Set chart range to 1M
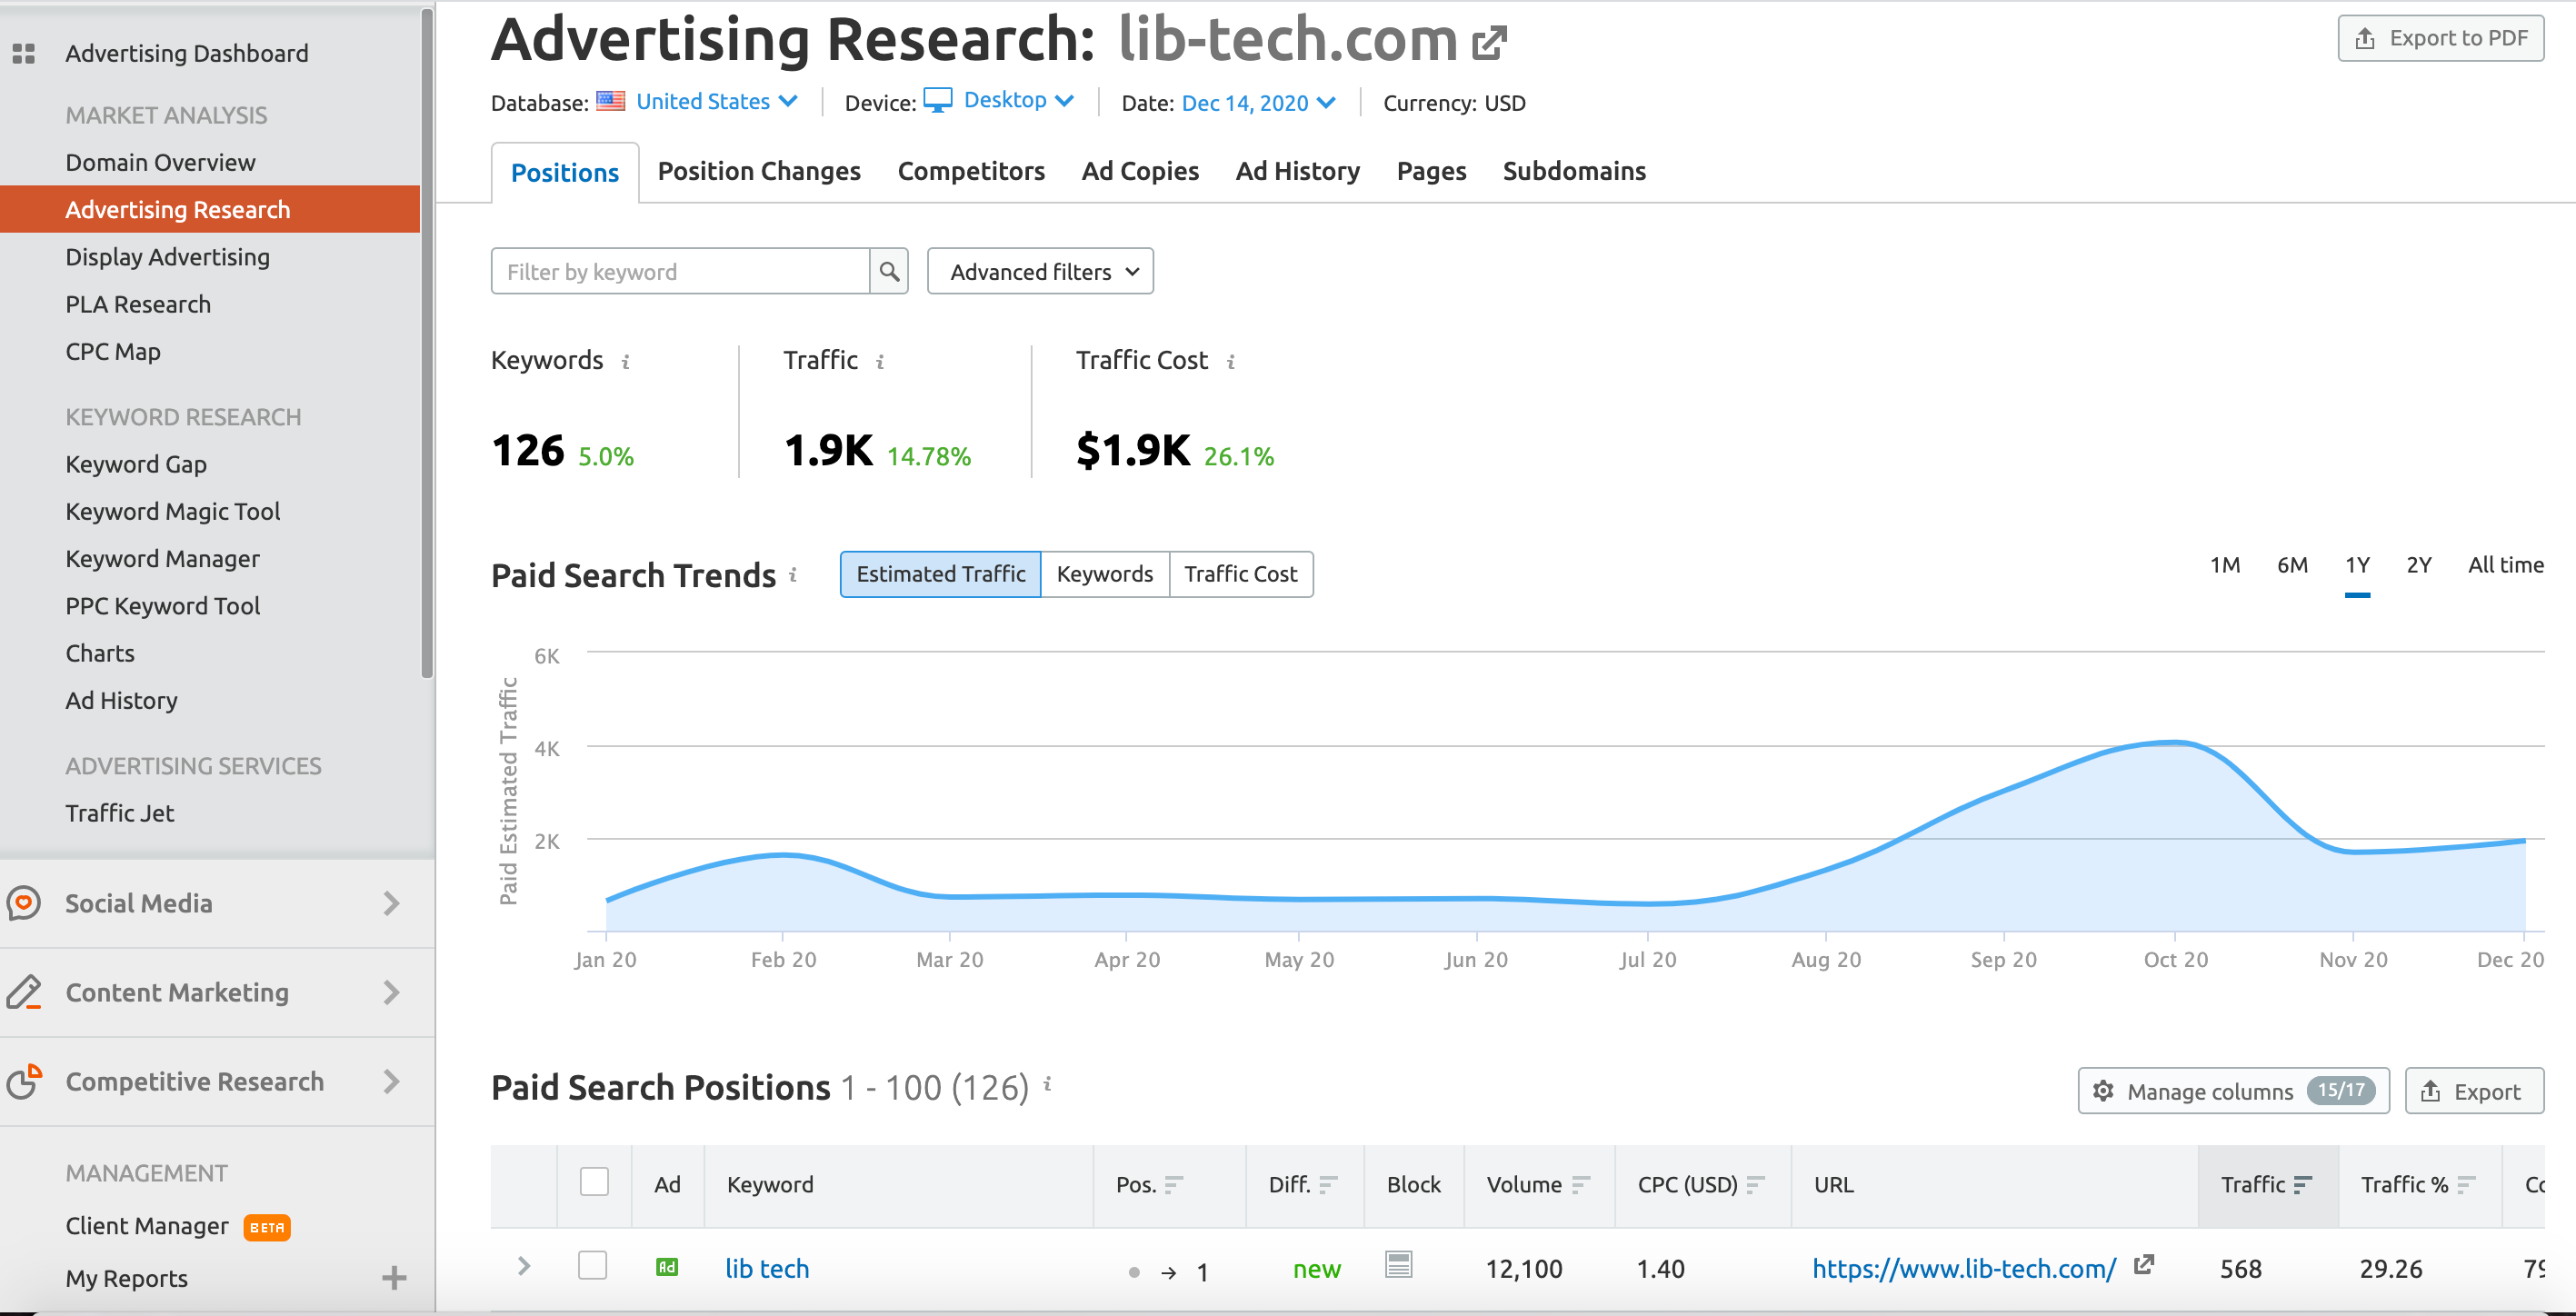Viewport: 2576px width, 1316px height. click(2224, 565)
